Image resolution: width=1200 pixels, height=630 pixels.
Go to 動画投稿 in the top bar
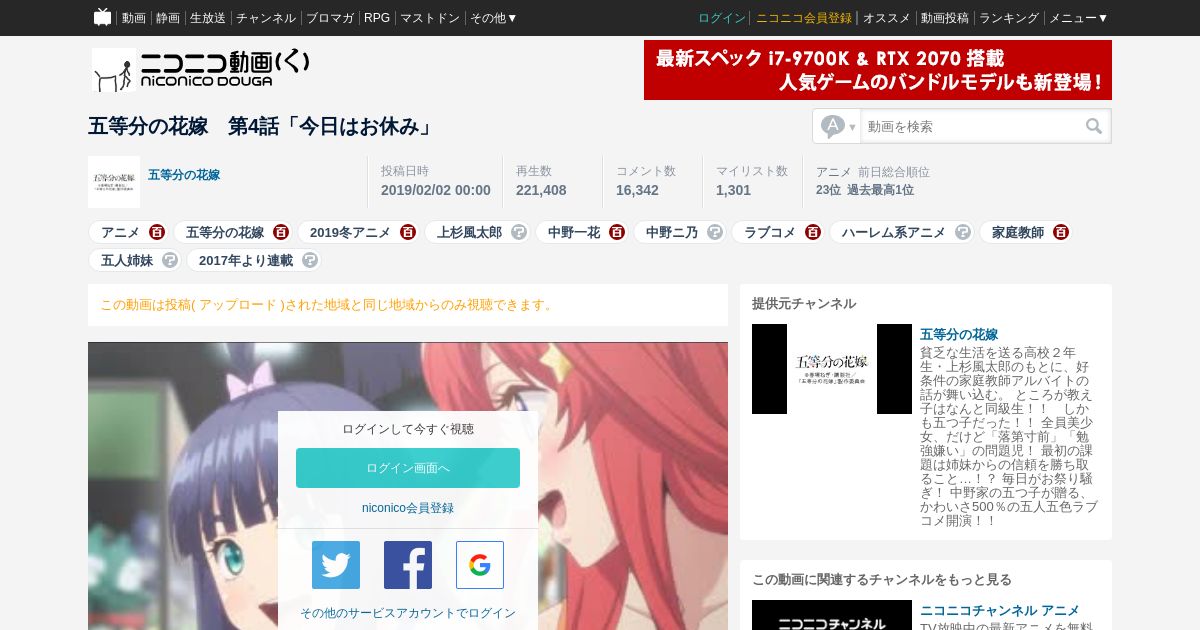945,18
